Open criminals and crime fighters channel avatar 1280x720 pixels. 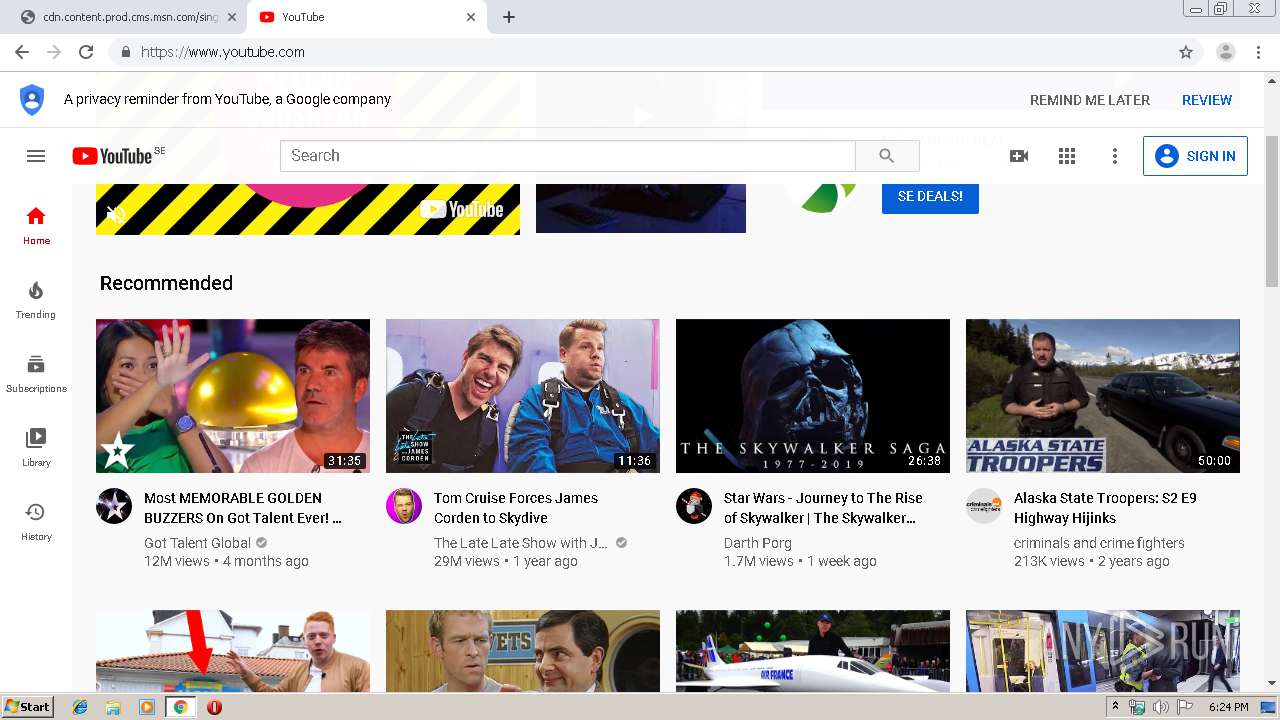[984, 506]
